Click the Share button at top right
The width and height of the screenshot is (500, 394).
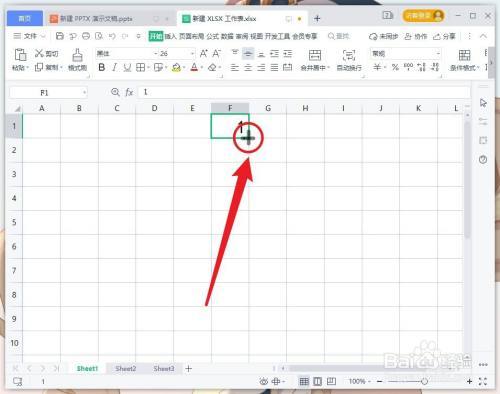point(444,36)
